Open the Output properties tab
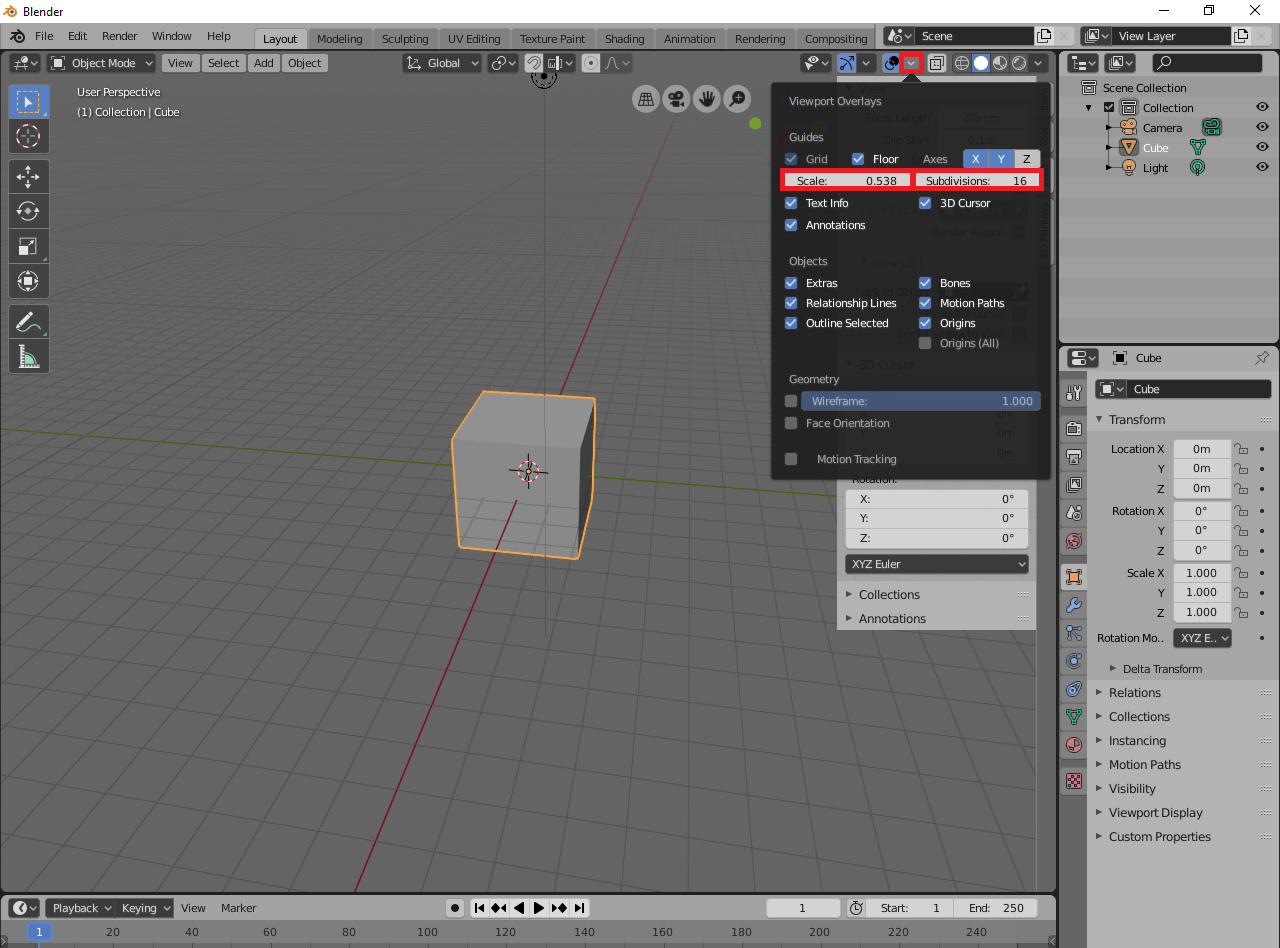 click(1074, 457)
